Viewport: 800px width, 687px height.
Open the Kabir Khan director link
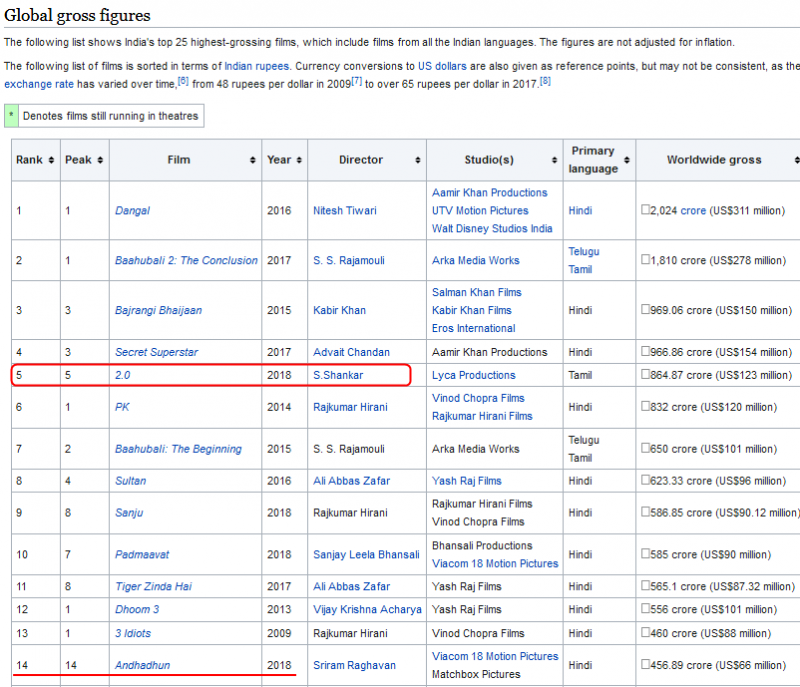pos(339,311)
